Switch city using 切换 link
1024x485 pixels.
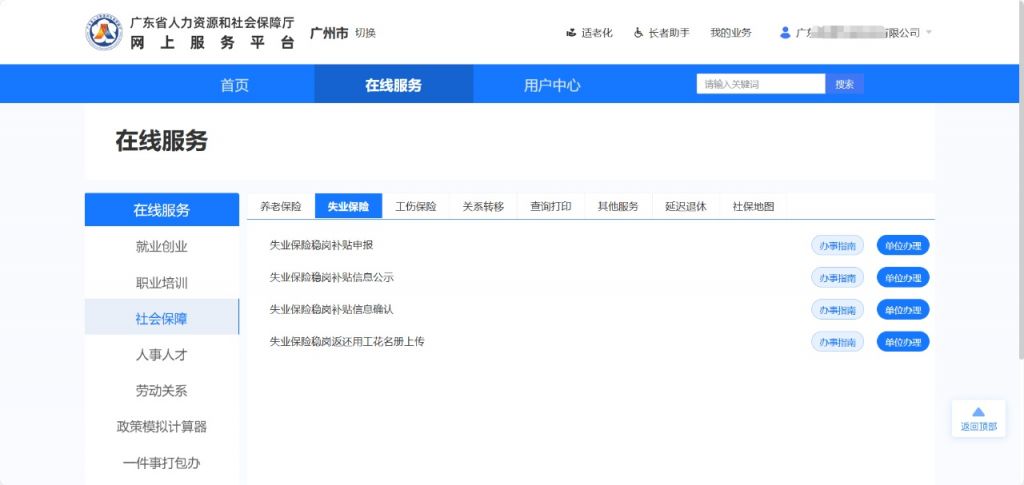[x=365, y=33]
